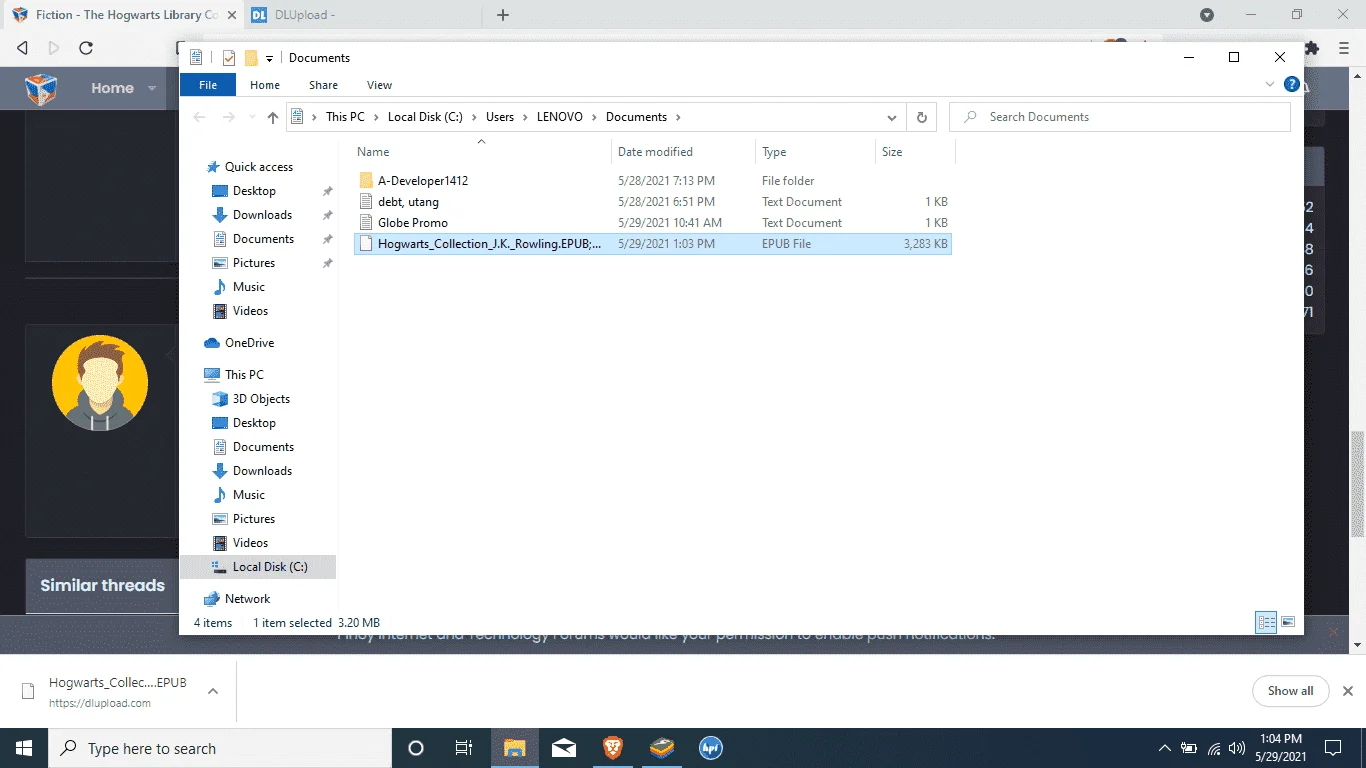The height and width of the screenshot is (768, 1366).
Task: Open the File menu in Explorer
Action: (208, 85)
